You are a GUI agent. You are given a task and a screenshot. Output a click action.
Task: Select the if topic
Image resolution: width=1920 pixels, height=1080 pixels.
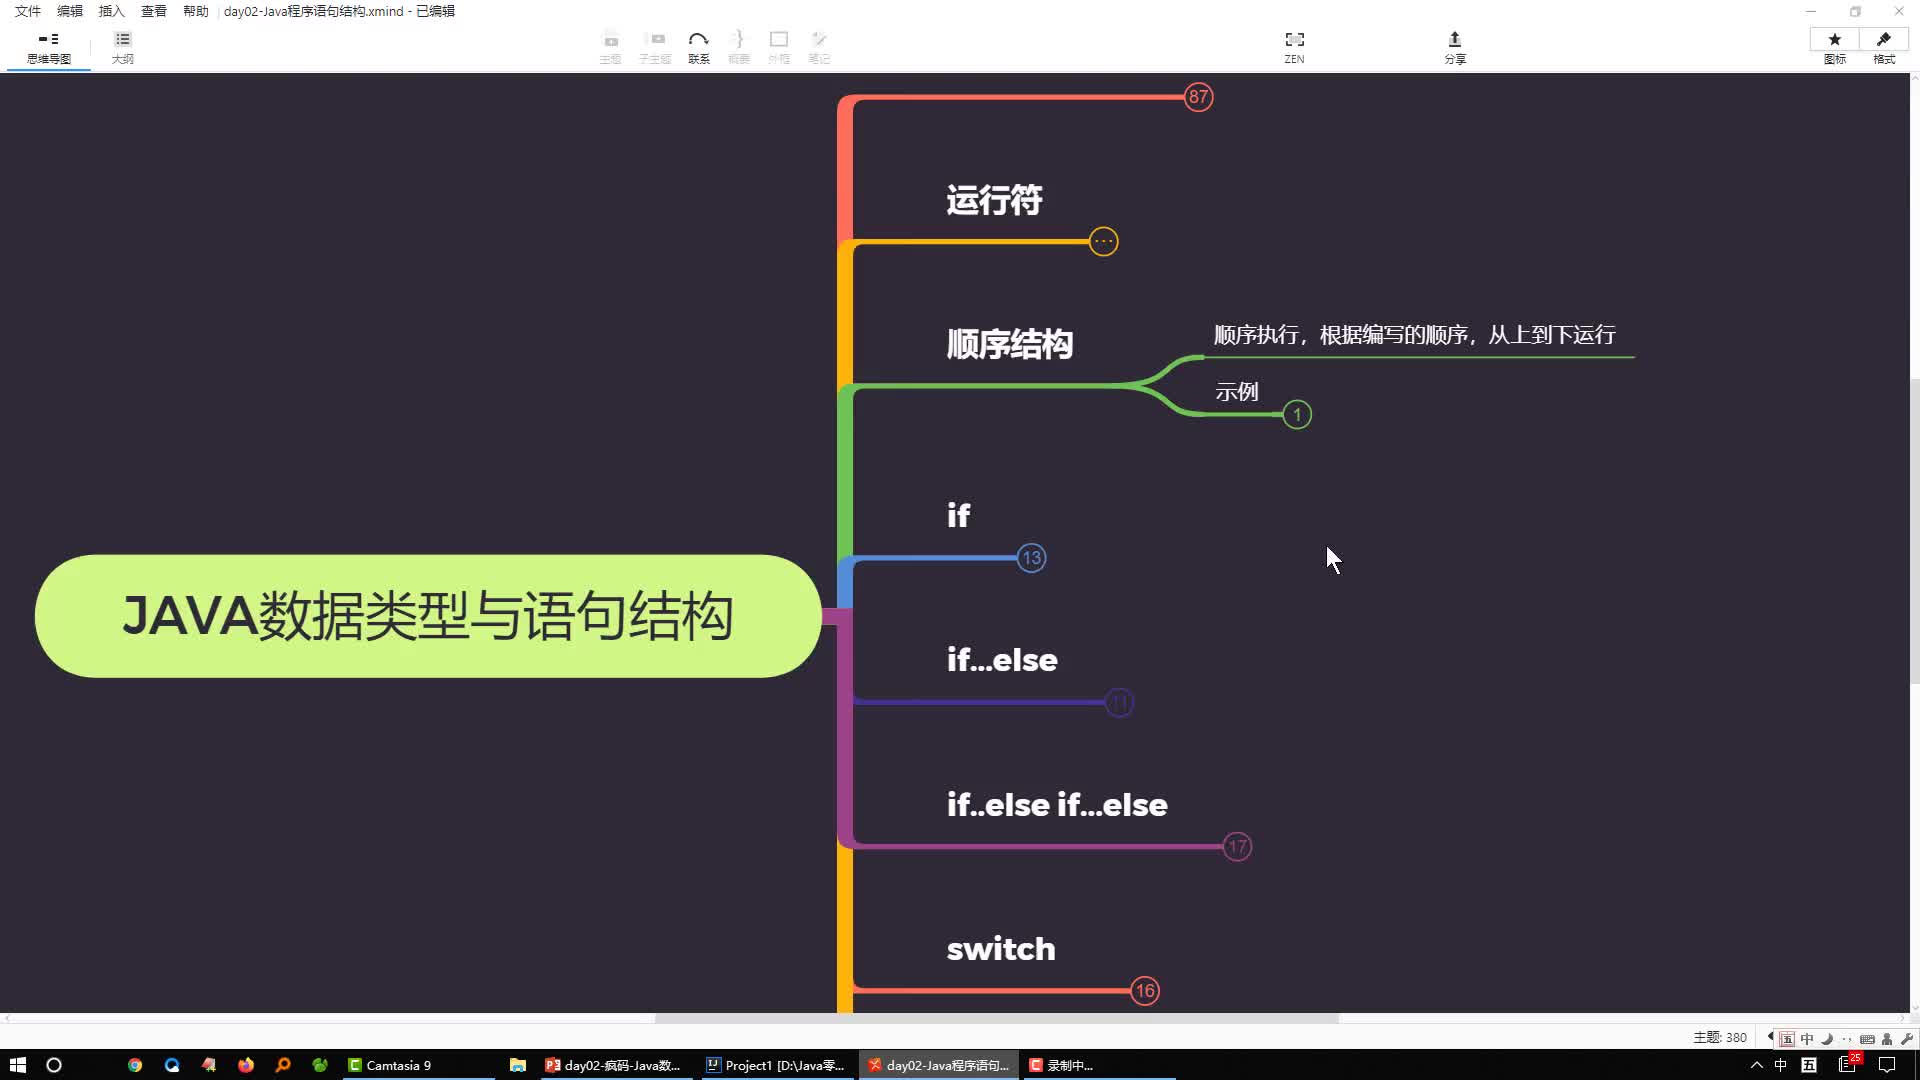click(x=958, y=515)
